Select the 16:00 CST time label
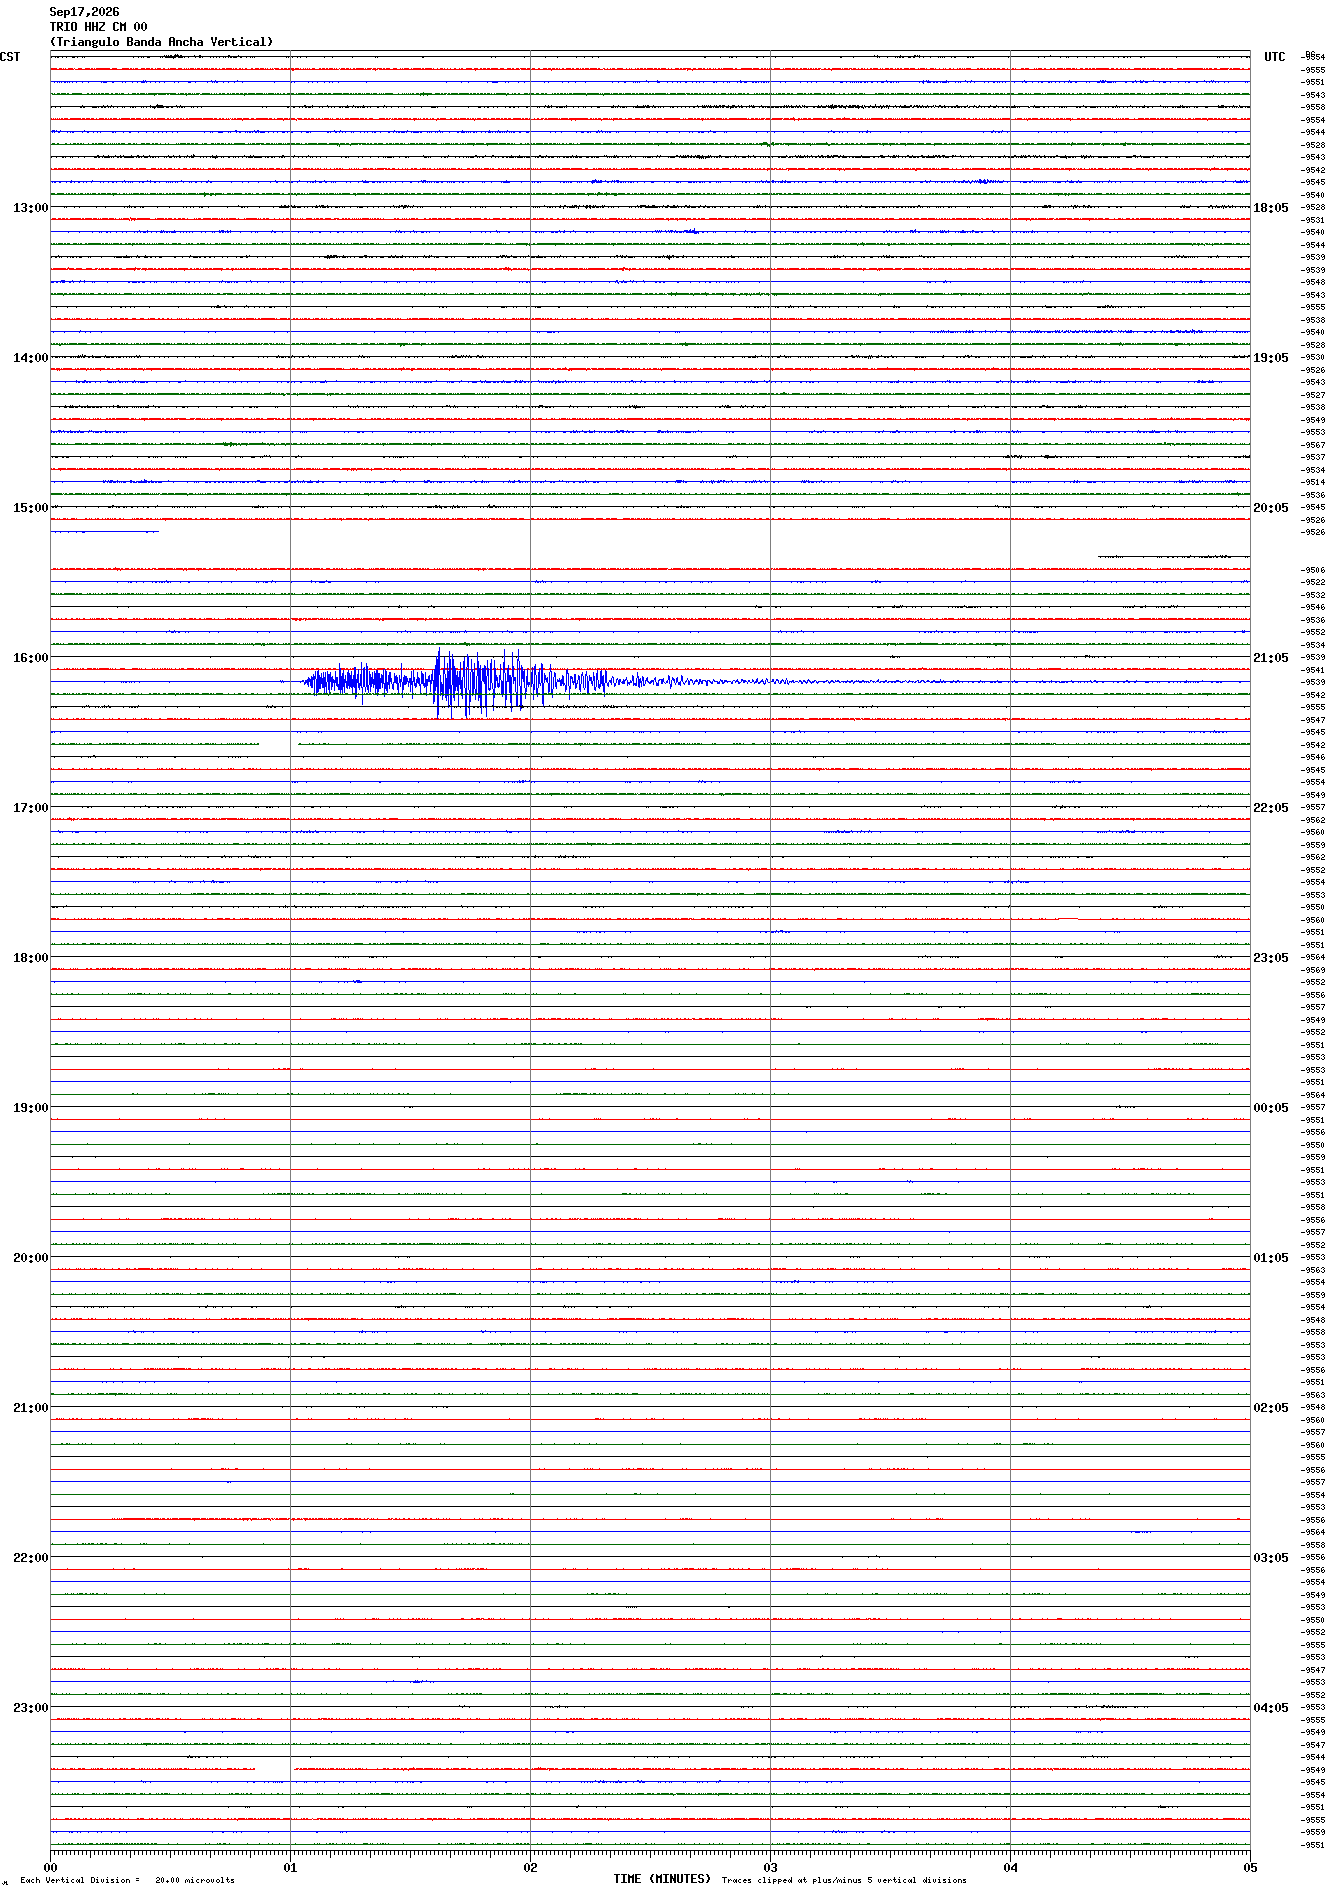 (30, 658)
